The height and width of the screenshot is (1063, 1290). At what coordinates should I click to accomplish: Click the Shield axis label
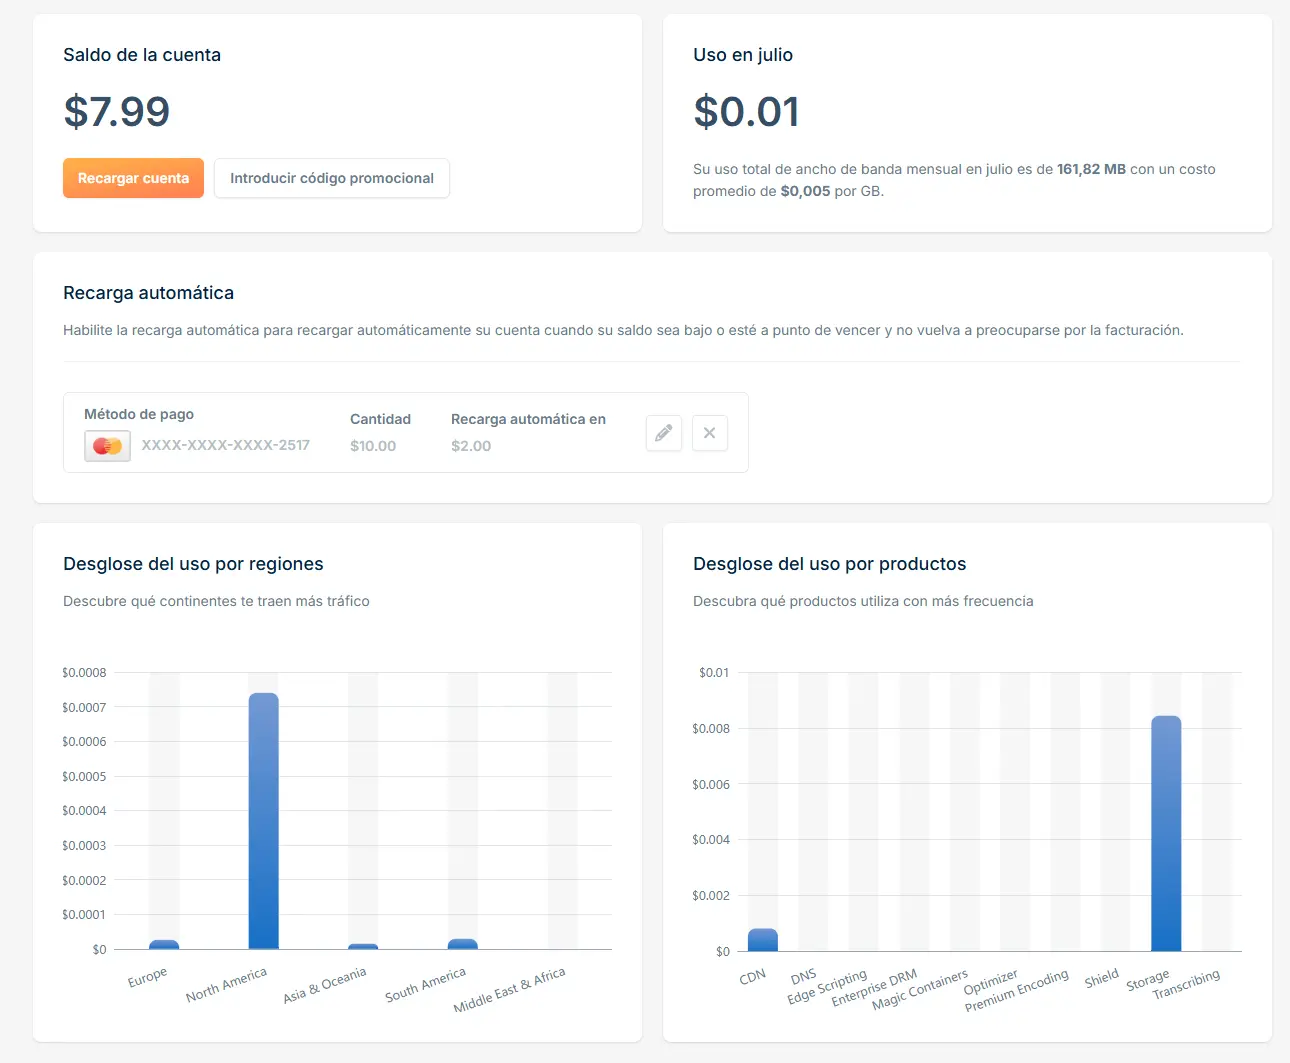pos(1101,979)
